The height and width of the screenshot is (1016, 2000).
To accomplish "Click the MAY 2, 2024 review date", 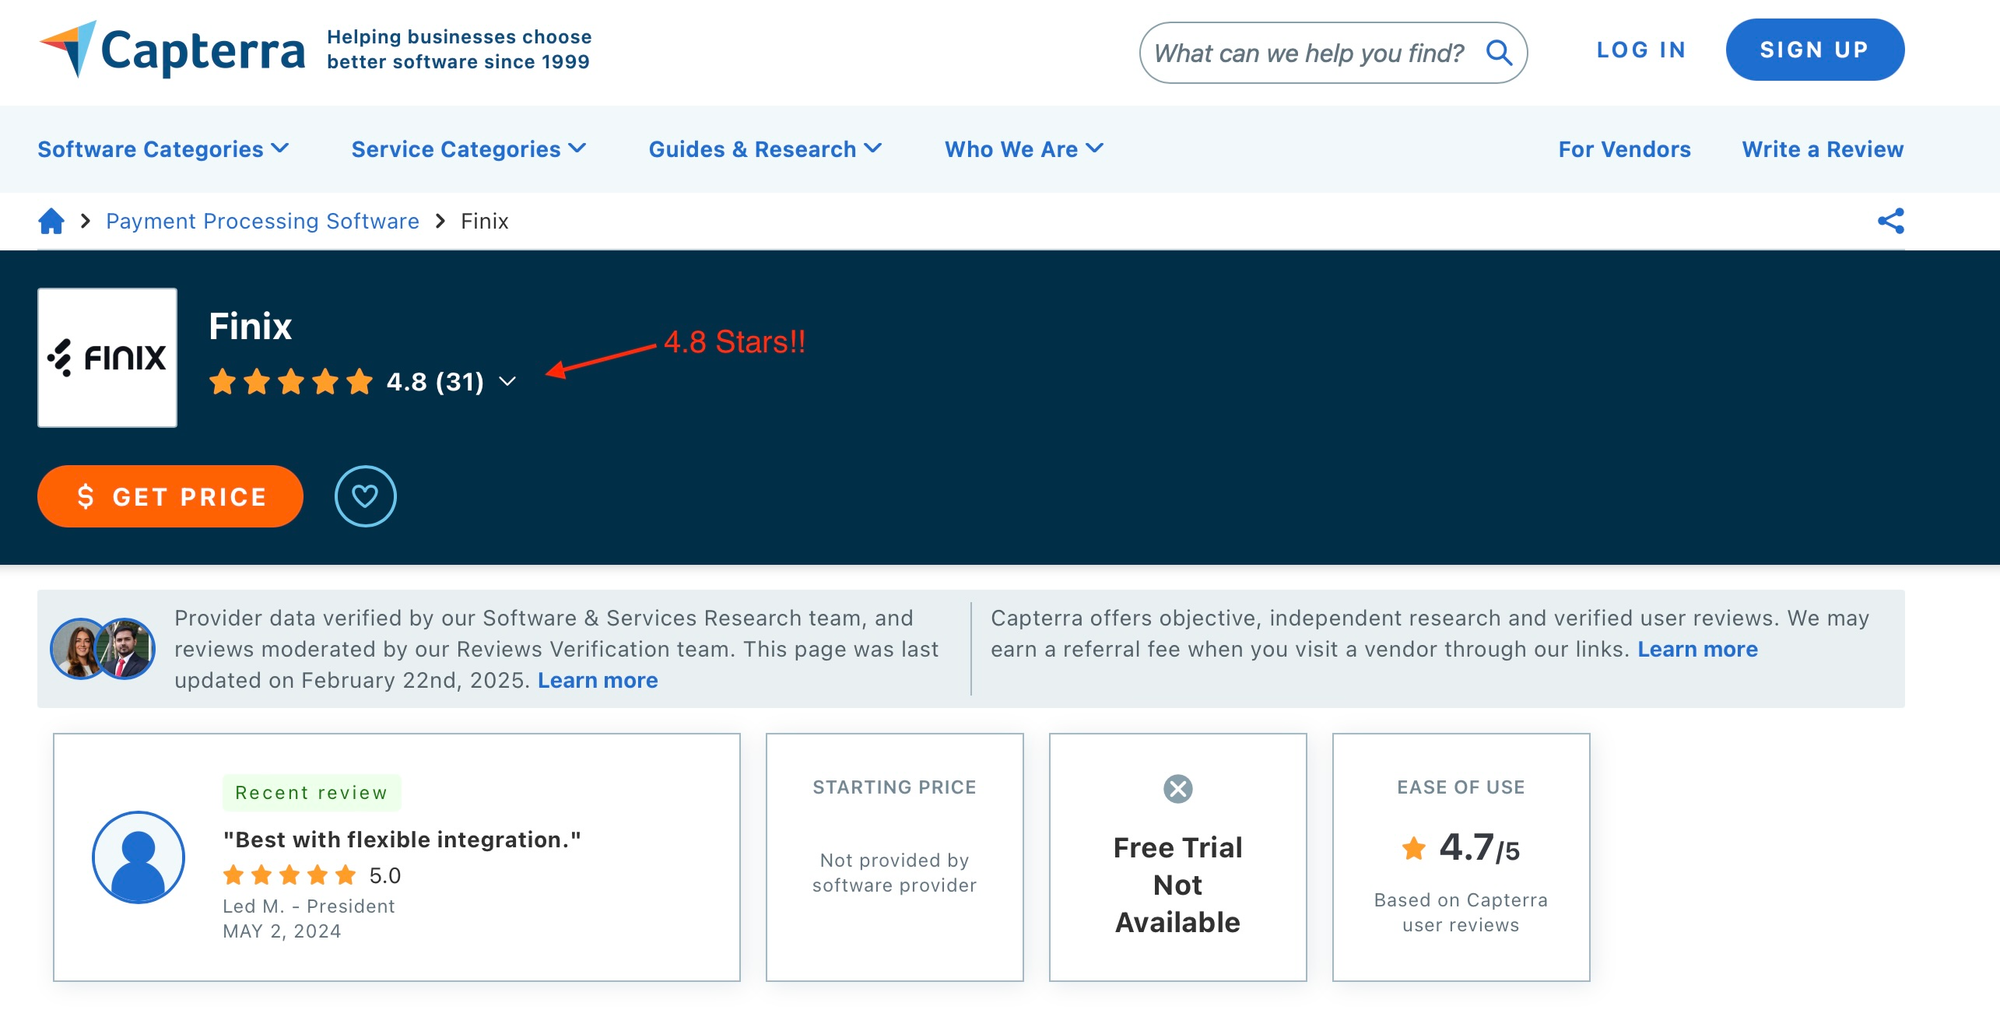I will pyautogui.click(x=282, y=931).
